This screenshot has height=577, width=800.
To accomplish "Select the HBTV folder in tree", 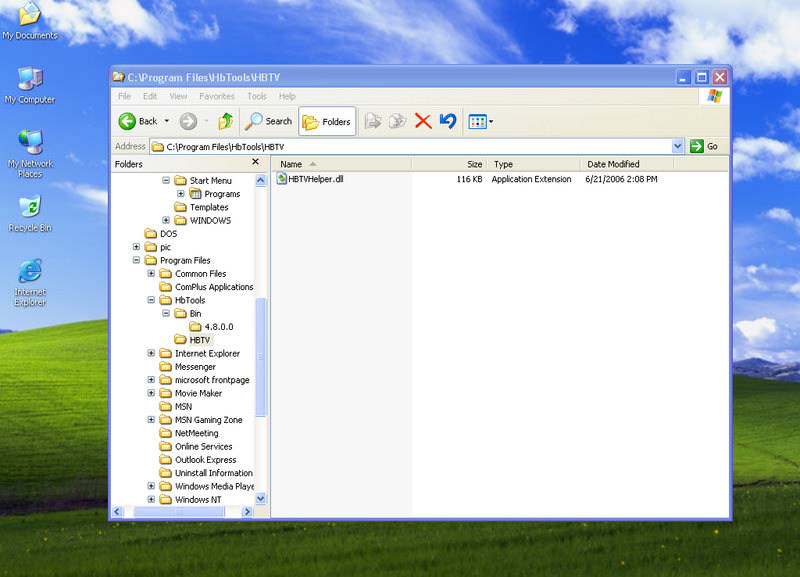I will [x=199, y=340].
